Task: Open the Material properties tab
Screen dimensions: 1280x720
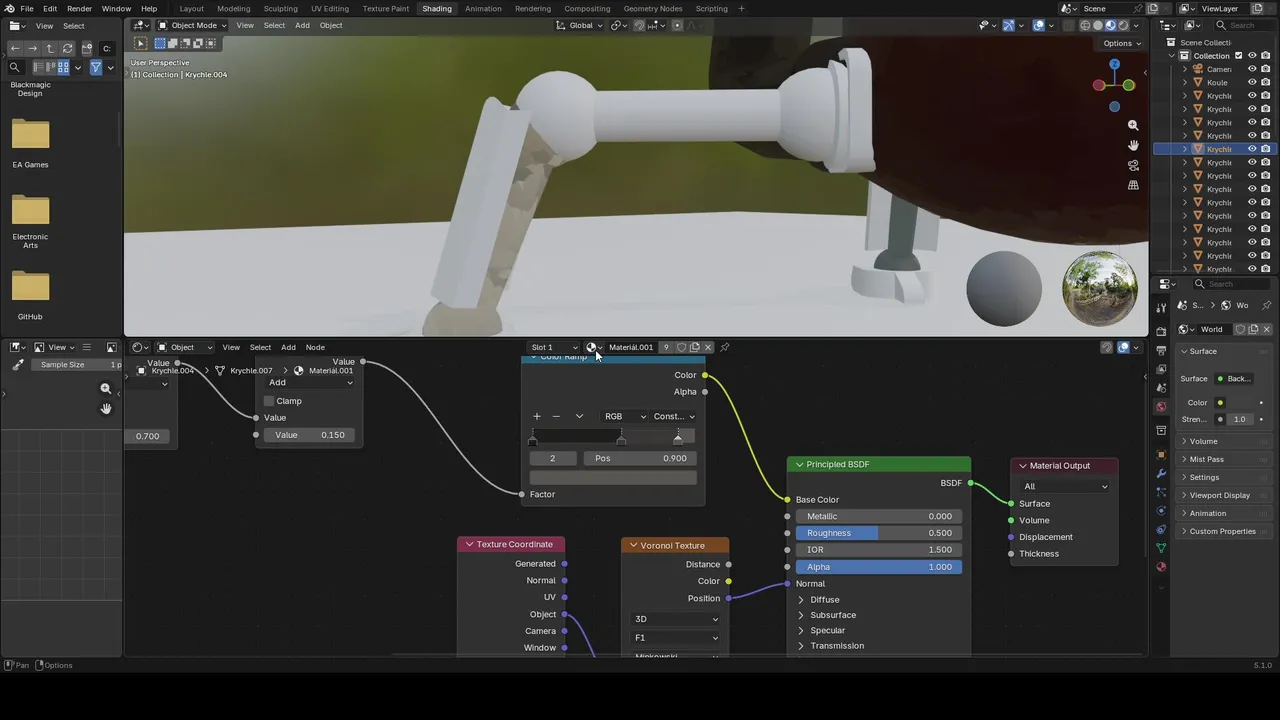Action: tap(1161, 567)
